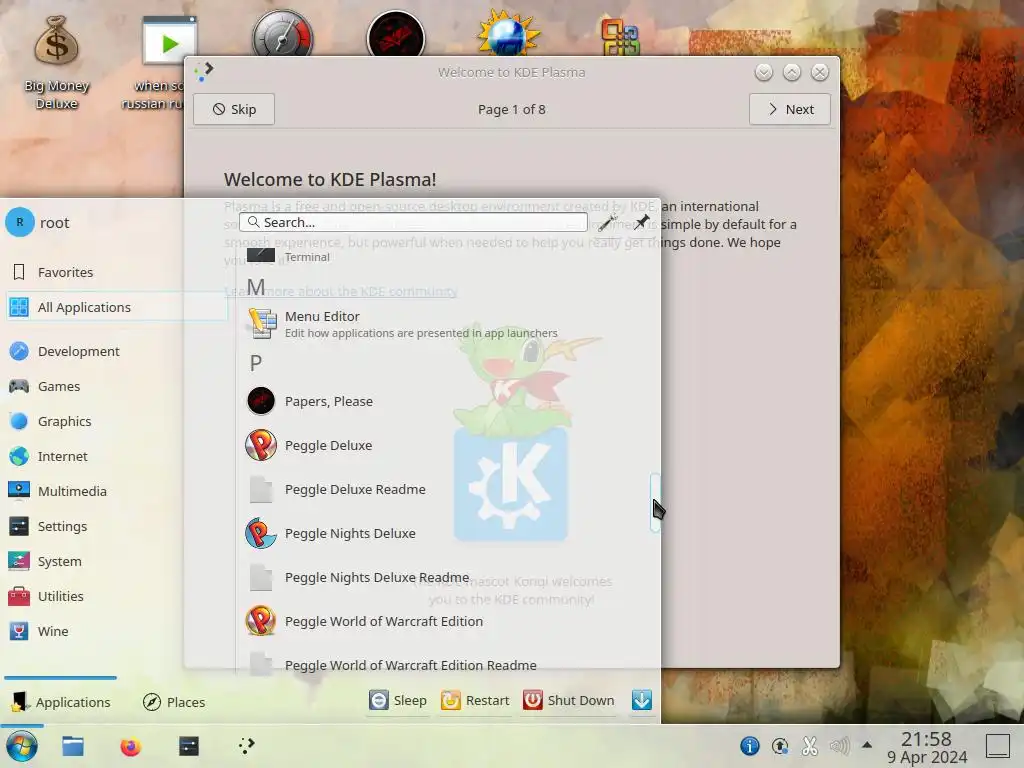The image size is (1024, 768).
Task: Open the audio volume tray icon
Action: (x=840, y=746)
